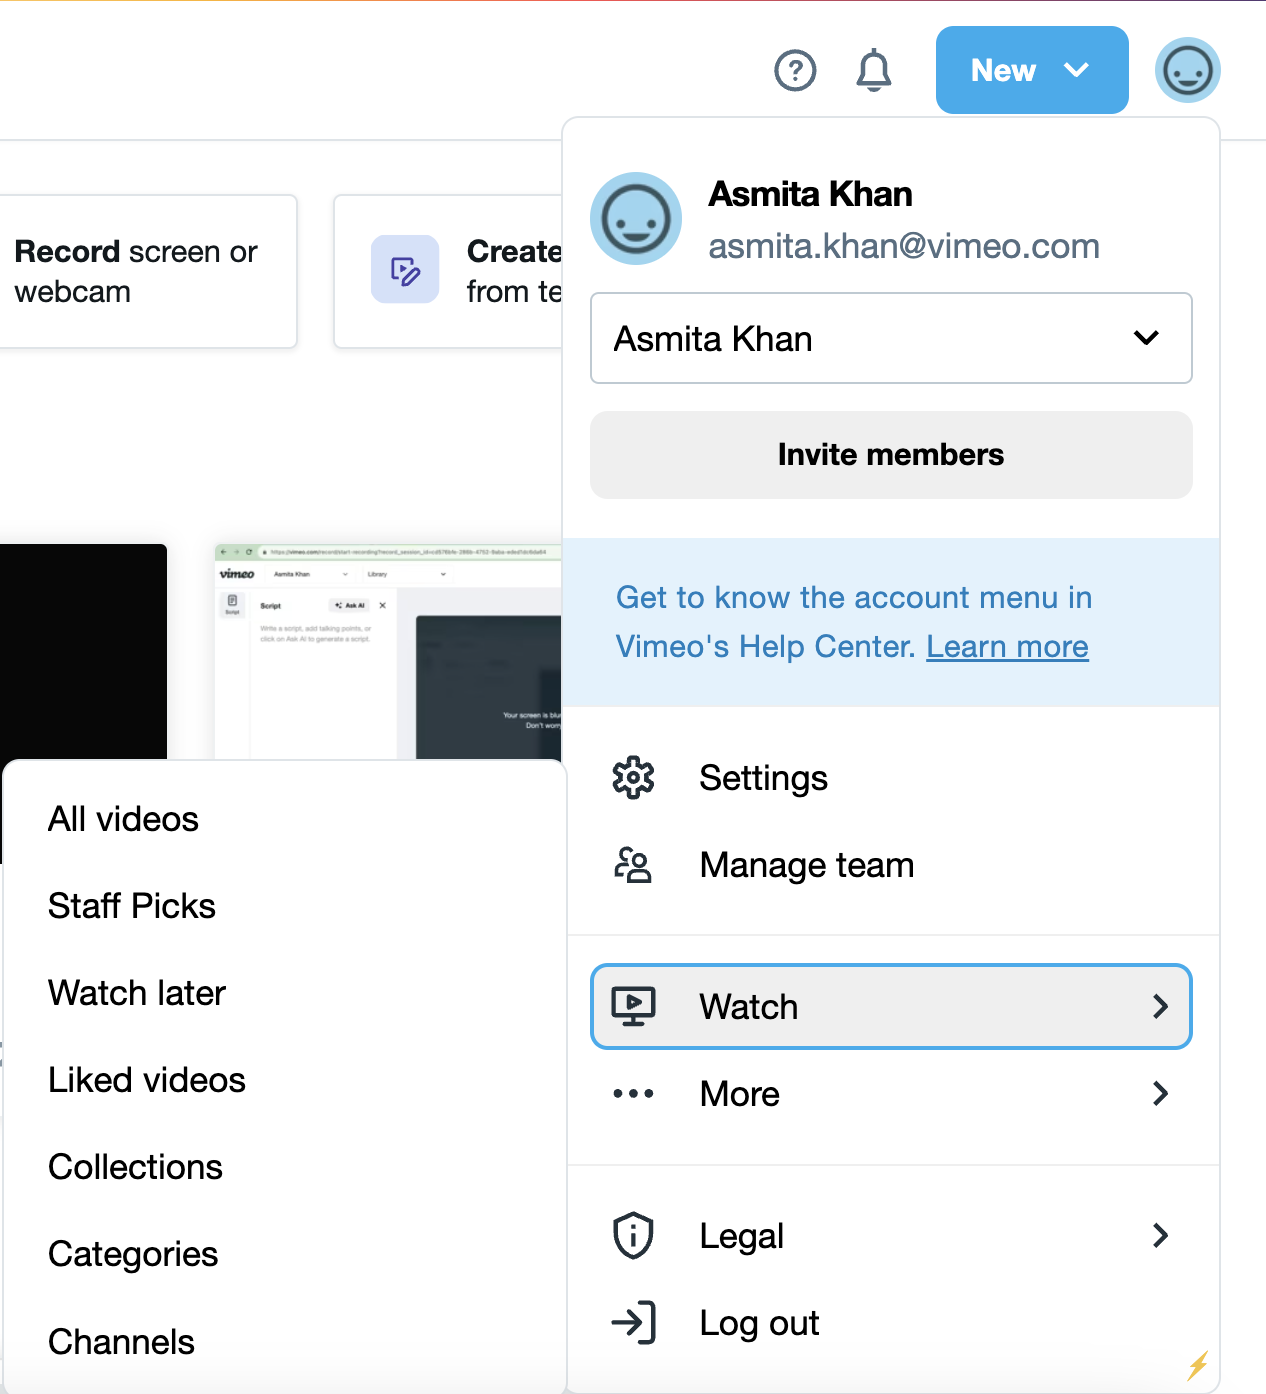
Task: Open Channels in Watch submenu
Action: [122, 1342]
